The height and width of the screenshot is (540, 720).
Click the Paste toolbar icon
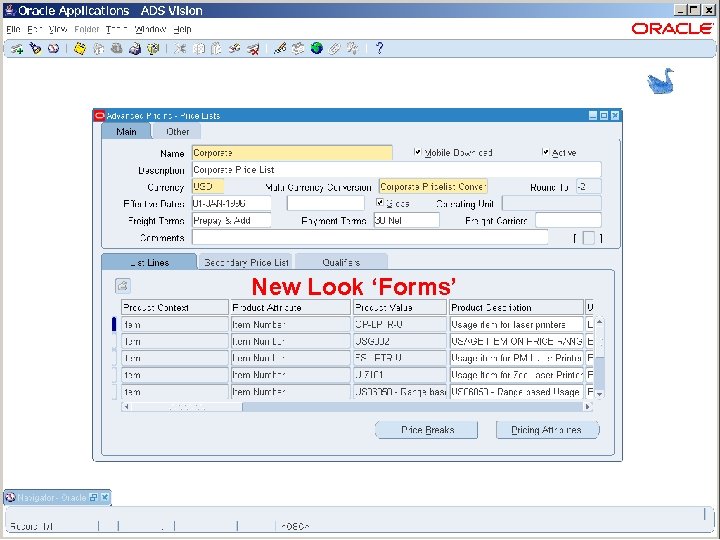tap(216, 48)
